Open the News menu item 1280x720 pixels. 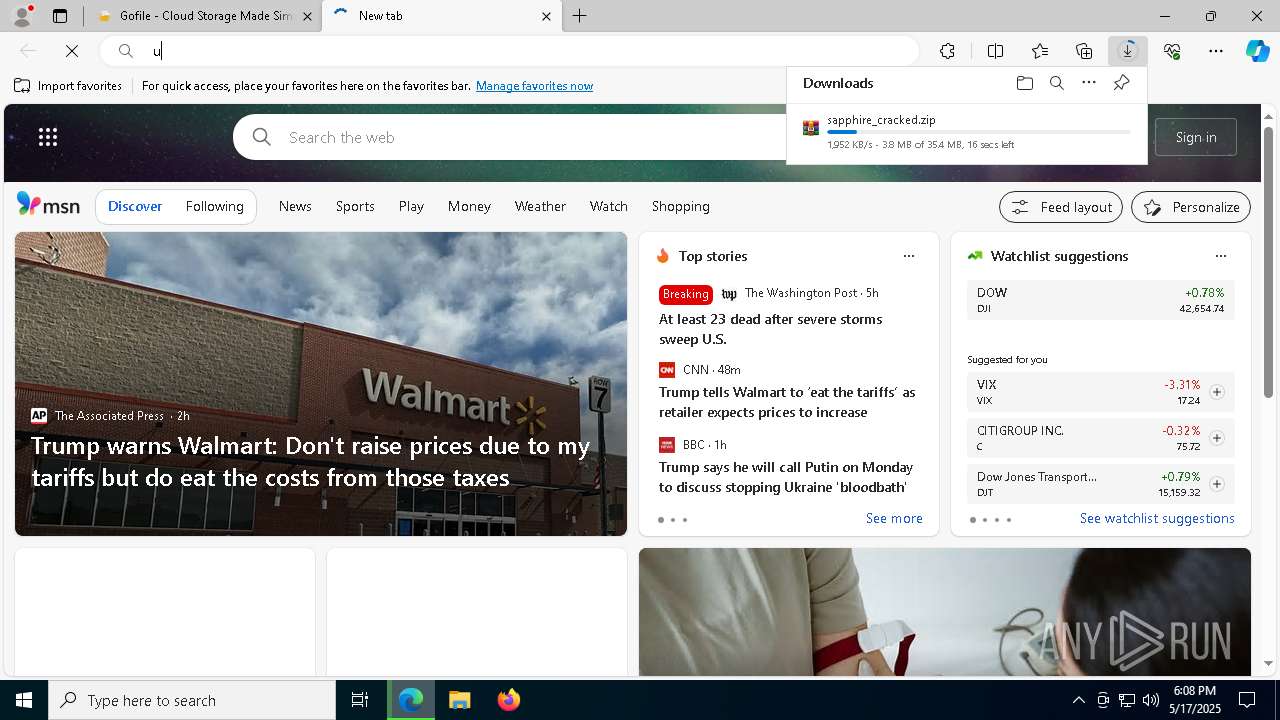295,206
